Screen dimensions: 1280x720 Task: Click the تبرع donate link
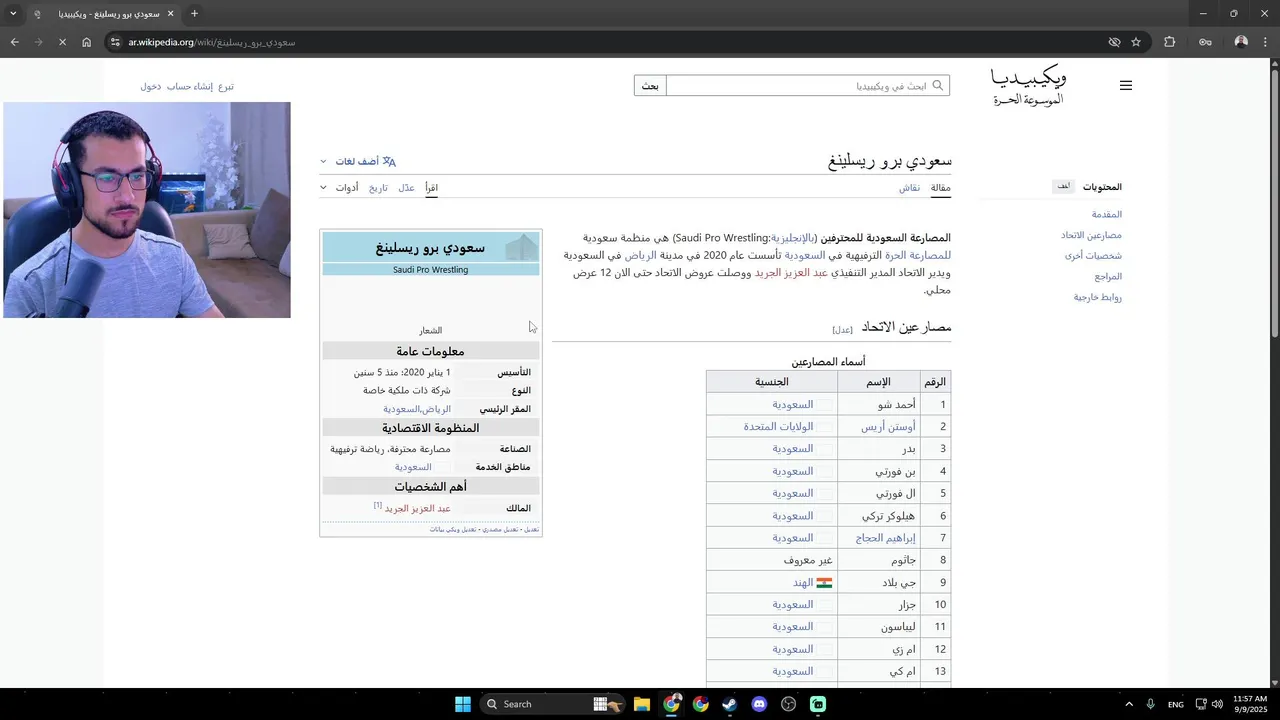226,86
